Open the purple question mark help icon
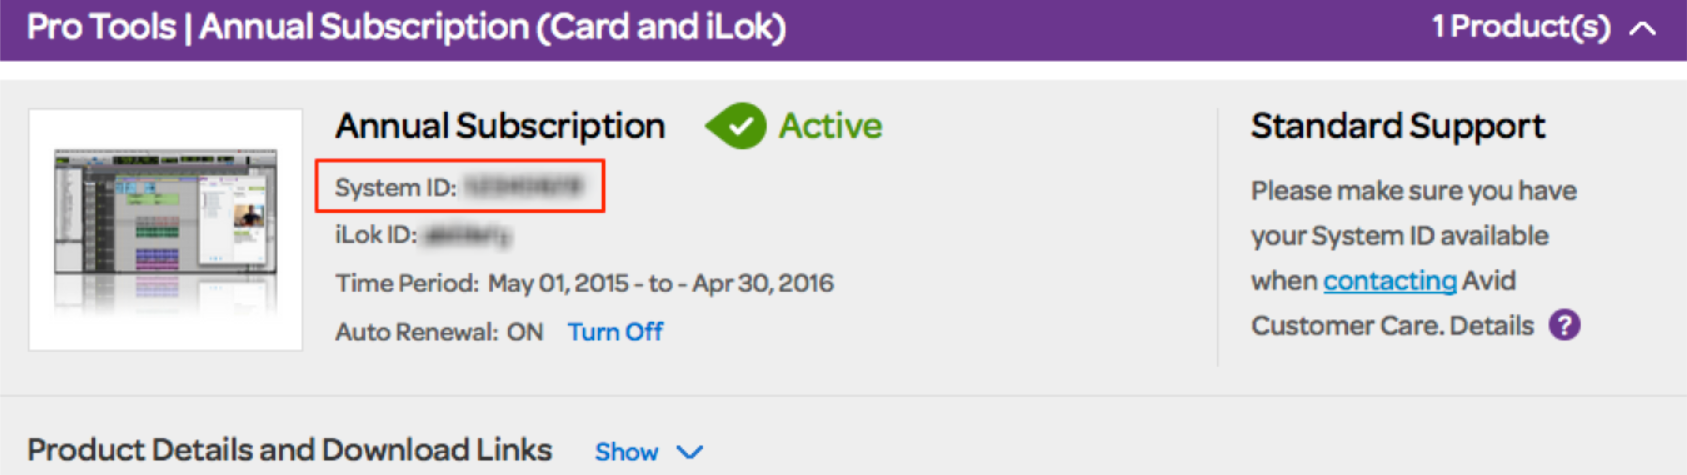This screenshot has height=475, width=1687. 1564,325
